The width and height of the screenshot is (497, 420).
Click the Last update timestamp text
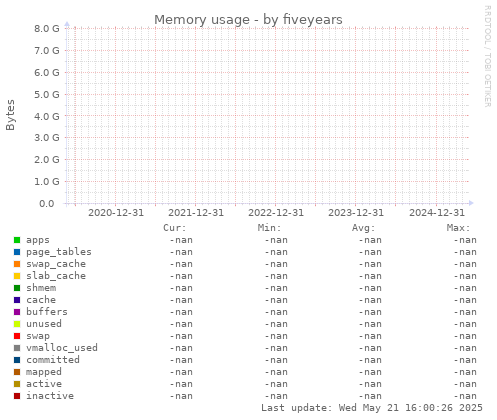click(372, 408)
